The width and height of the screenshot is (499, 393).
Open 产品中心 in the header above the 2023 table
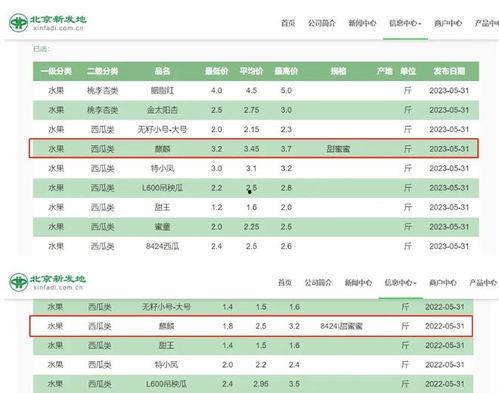[487, 23]
